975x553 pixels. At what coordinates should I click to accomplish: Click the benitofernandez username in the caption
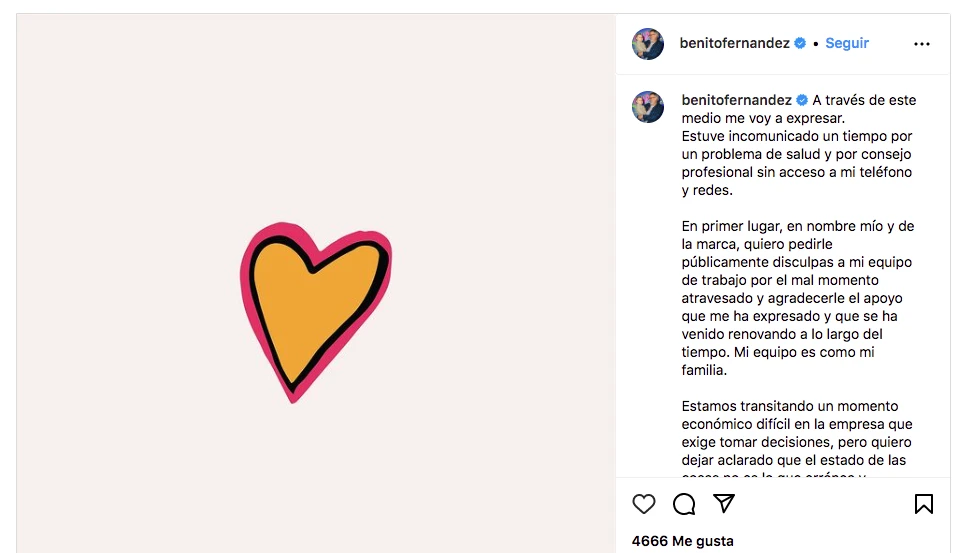click(736, 100)
